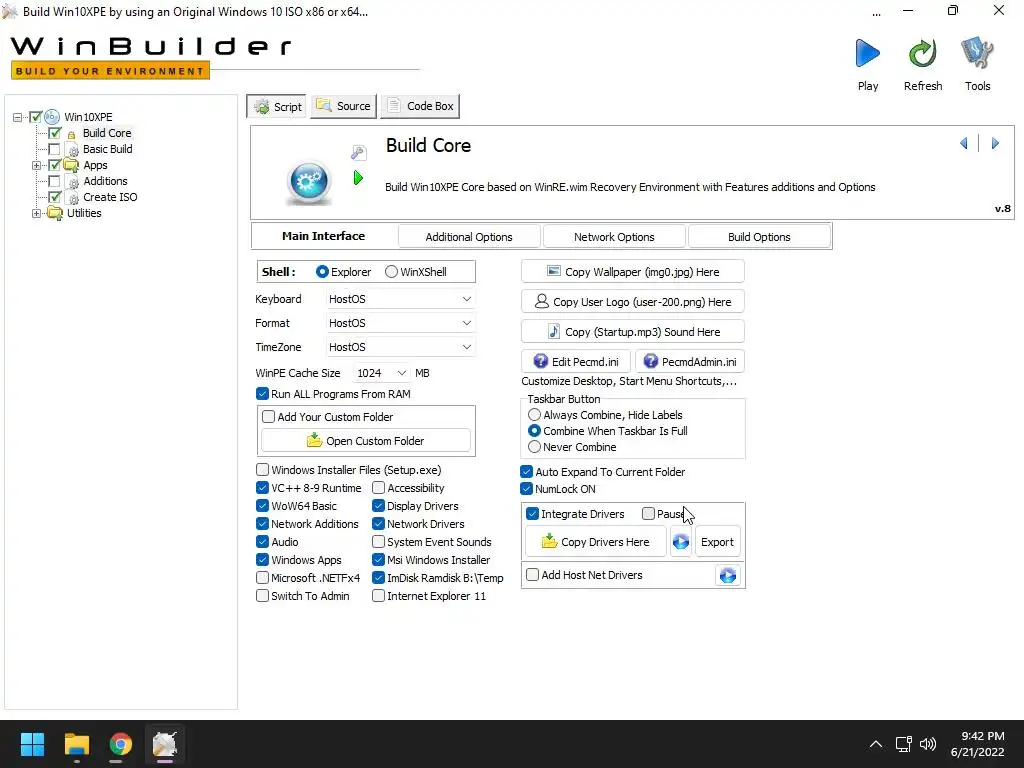The height and width of the screenshot is (768, 1024).
Task: Enable Add Your Custom Folder checkbox
Action: 268,417
